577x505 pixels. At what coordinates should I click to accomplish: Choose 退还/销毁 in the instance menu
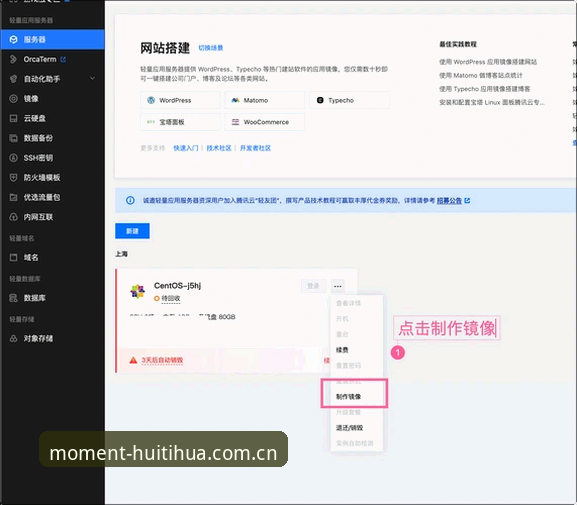click(349, 428)
